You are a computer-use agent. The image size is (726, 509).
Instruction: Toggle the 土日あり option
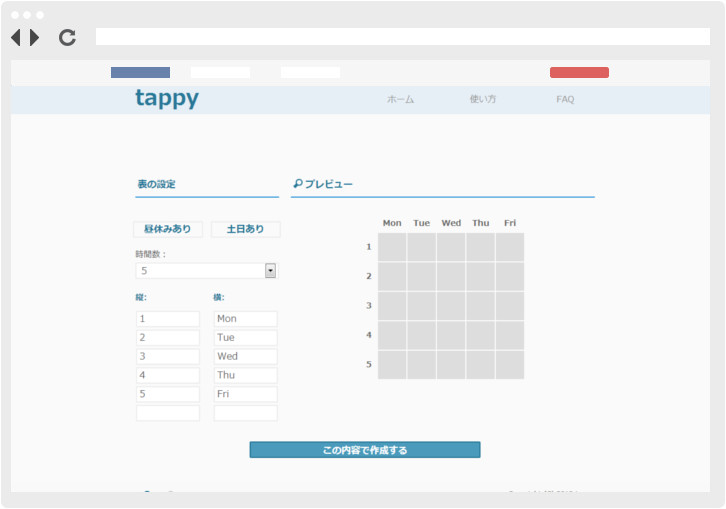(246, 229)
